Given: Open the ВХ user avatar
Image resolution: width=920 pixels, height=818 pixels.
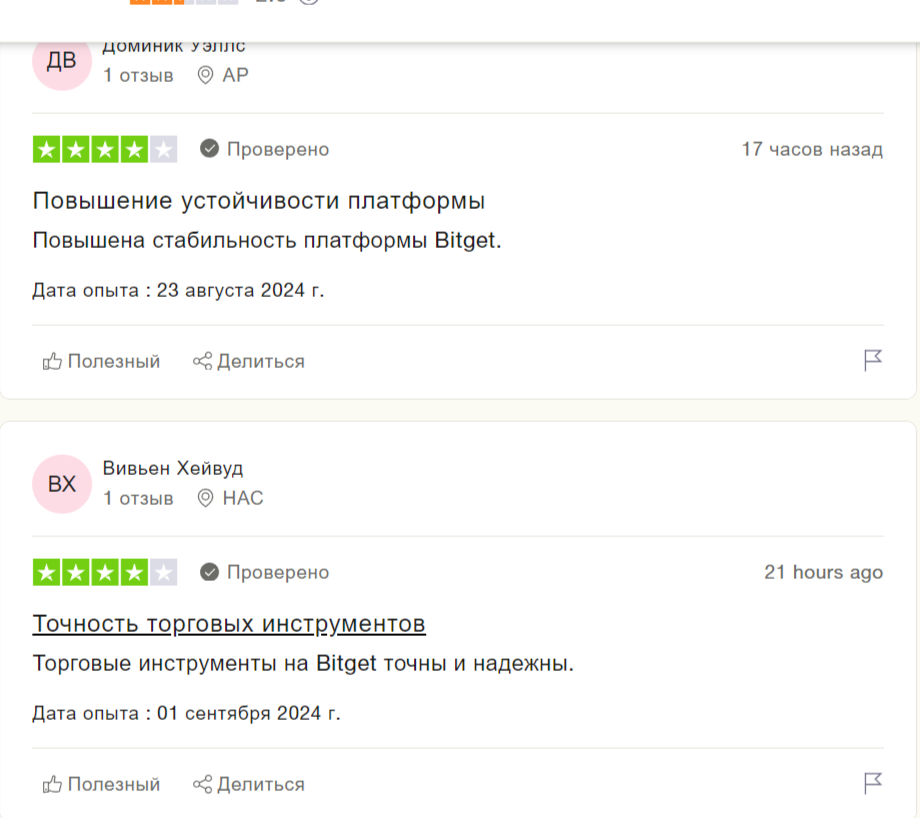Looking at the screenshot, I should 62,484.
